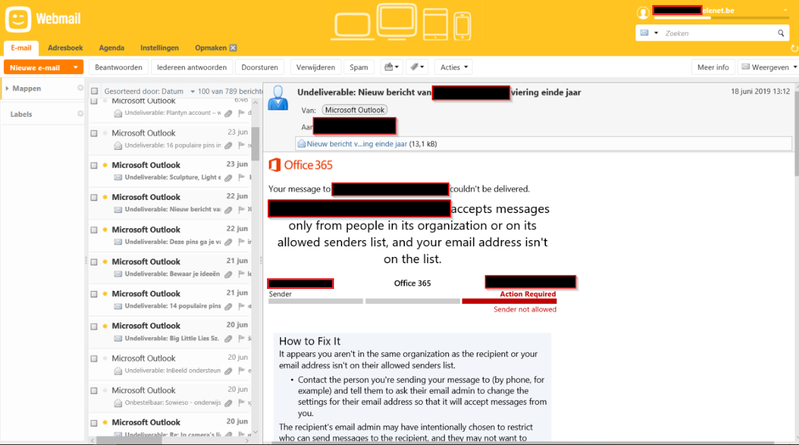Click in the Zoeken search field
The height and width of the screenshot is (445, 799).
(718, 33)
